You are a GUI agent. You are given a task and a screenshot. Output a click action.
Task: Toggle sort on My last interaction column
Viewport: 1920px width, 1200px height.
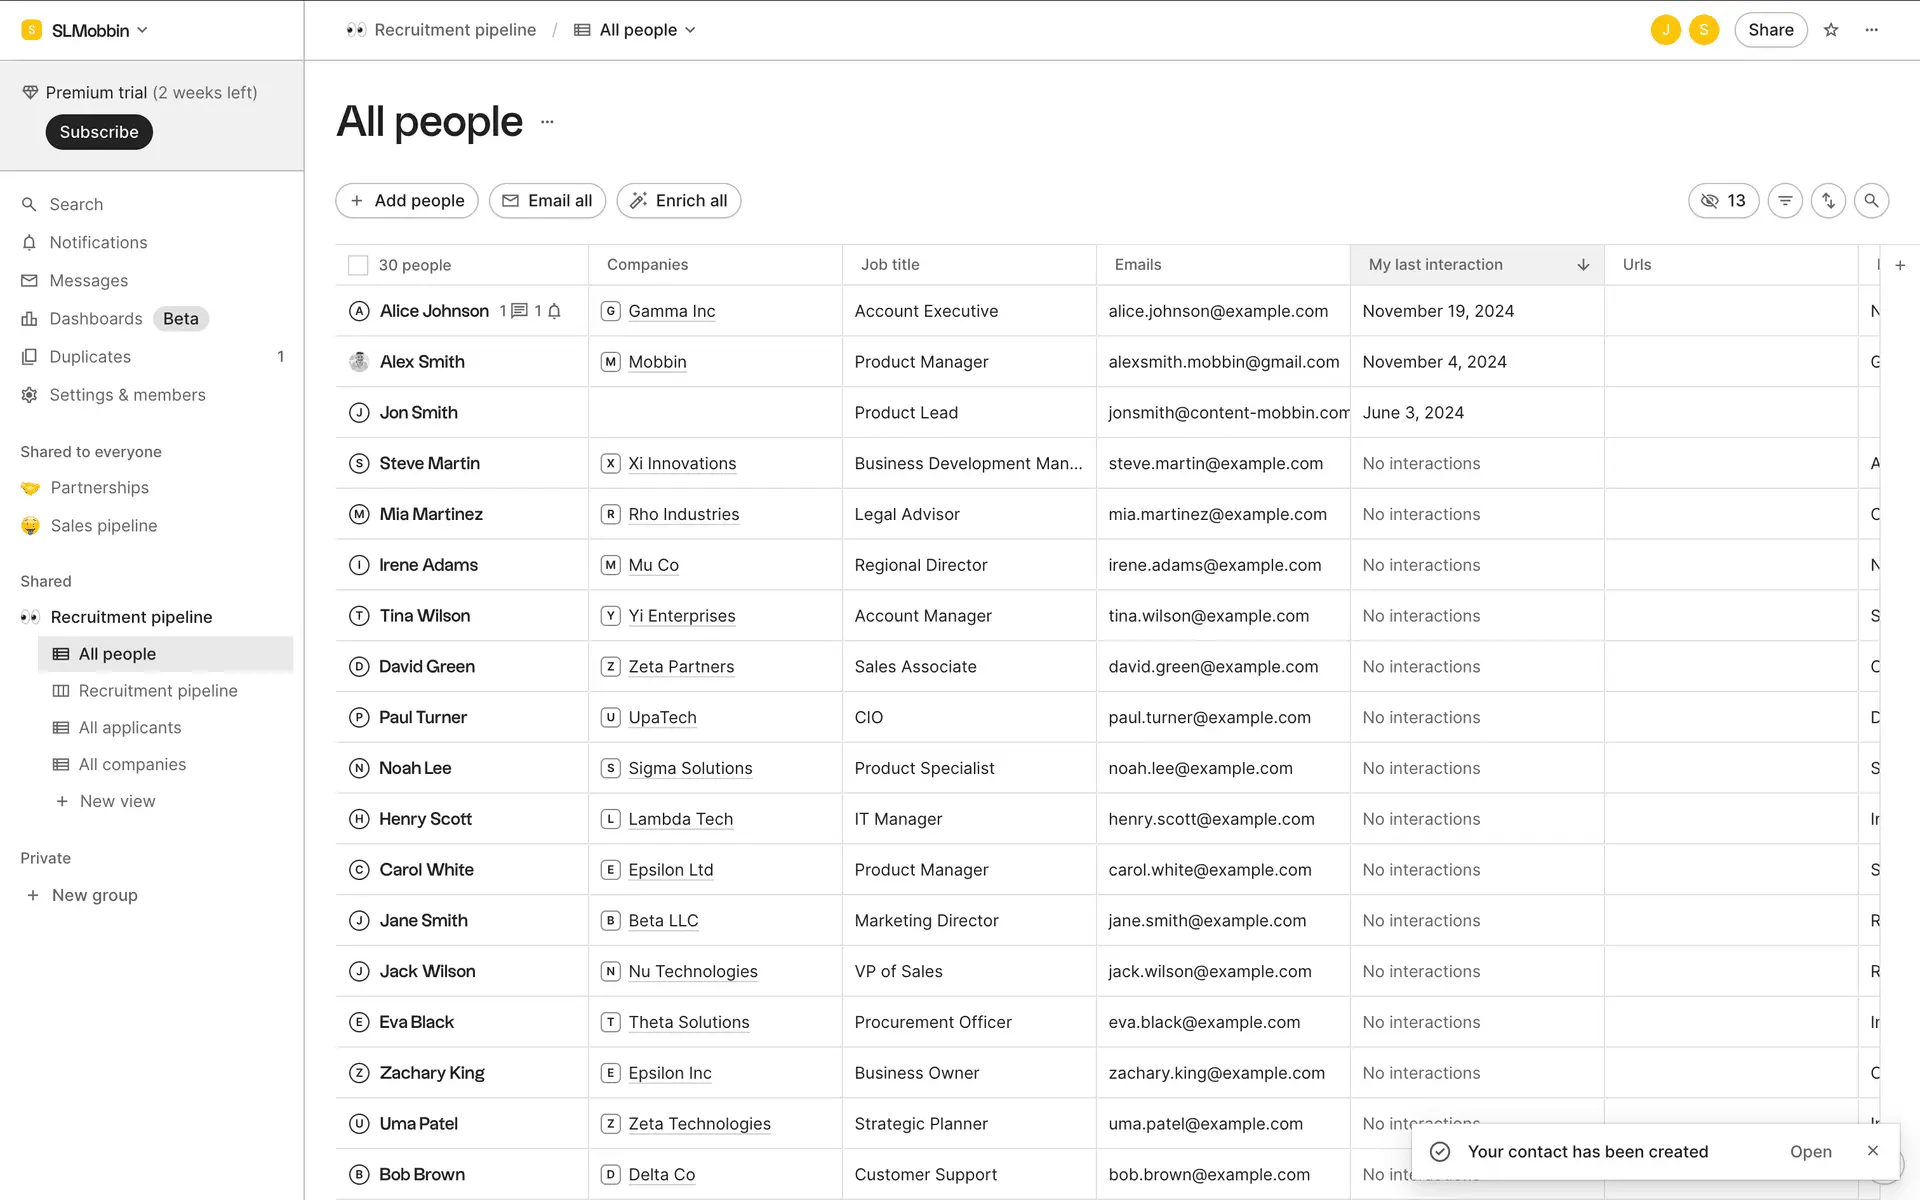pyautogui.click(x=1583, y=265)
